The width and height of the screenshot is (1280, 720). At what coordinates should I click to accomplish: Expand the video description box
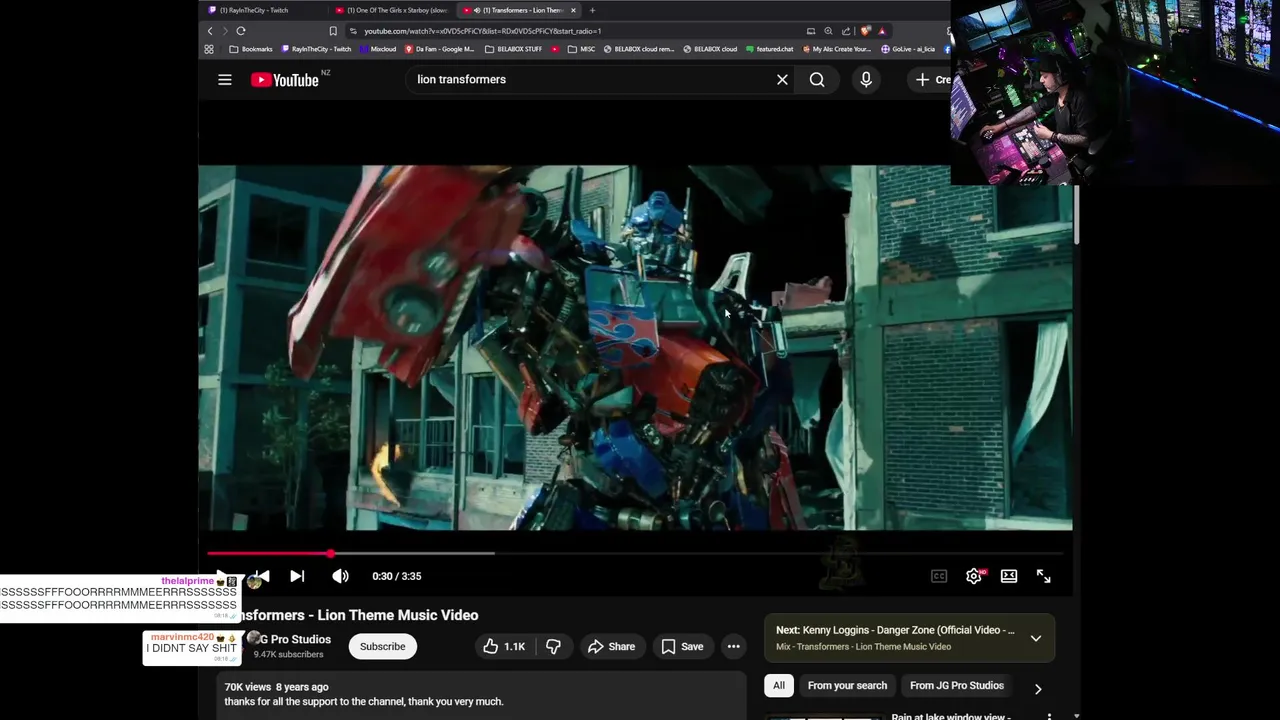[x=482, y=696]
